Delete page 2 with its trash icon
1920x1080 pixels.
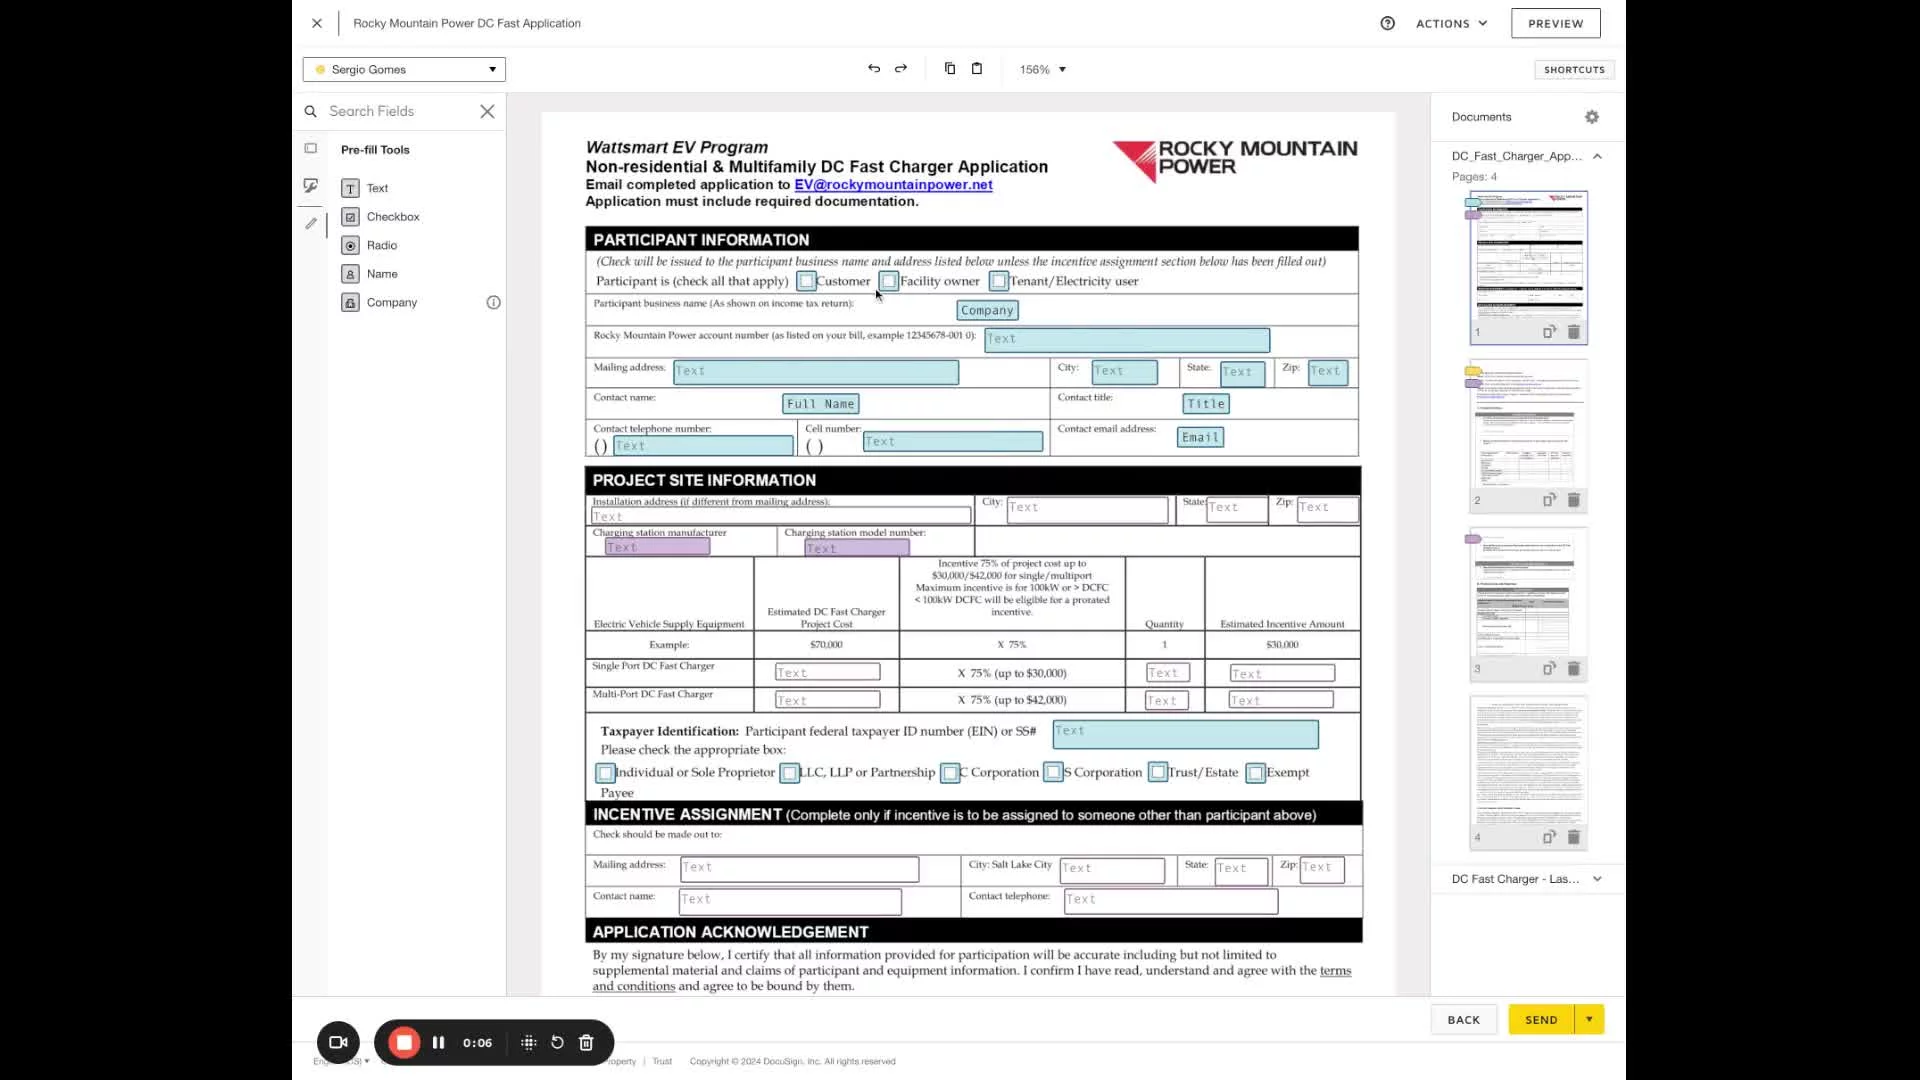tap(1573, 500)
